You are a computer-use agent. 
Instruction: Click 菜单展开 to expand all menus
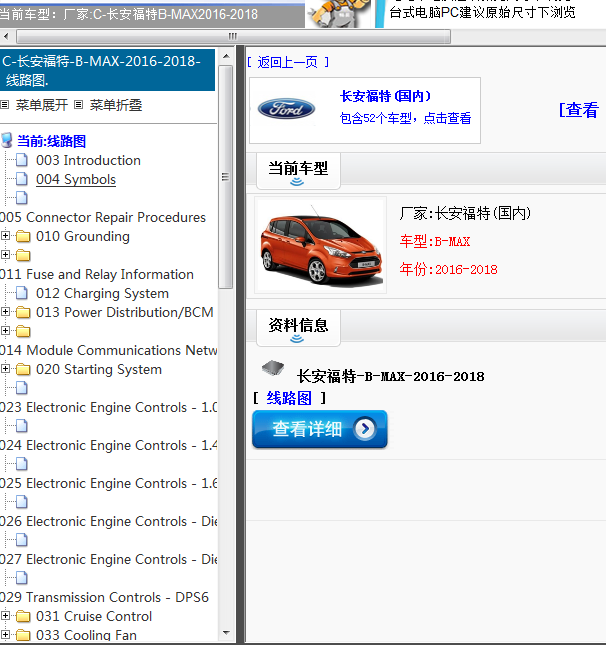(42, 105)
